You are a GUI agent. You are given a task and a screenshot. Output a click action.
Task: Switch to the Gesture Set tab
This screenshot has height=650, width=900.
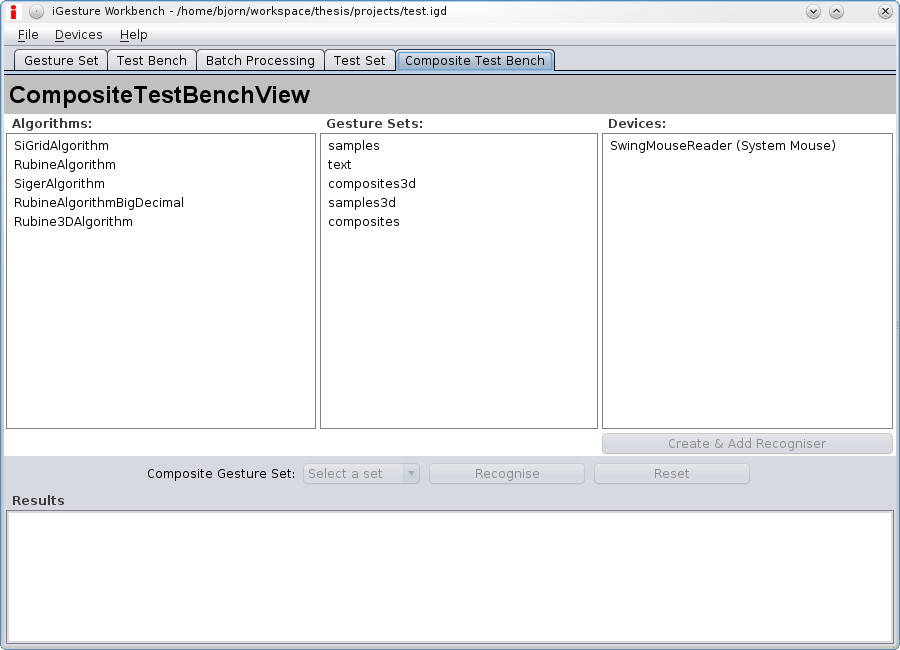[x=61, y=60]
